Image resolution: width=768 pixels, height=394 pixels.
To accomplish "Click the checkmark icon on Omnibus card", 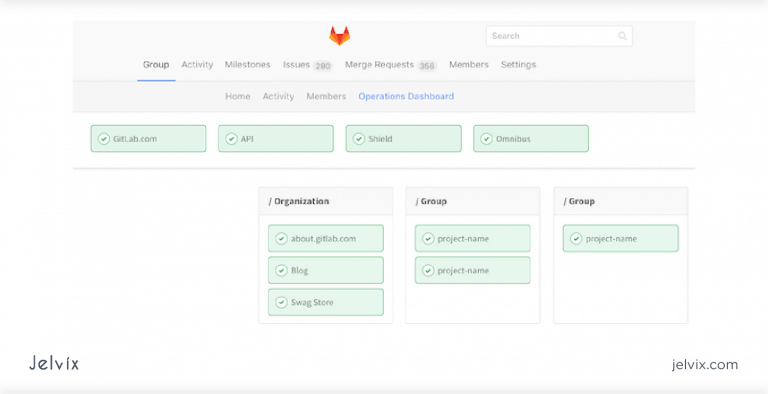I will pyautogui.click(x=486, y=139).
